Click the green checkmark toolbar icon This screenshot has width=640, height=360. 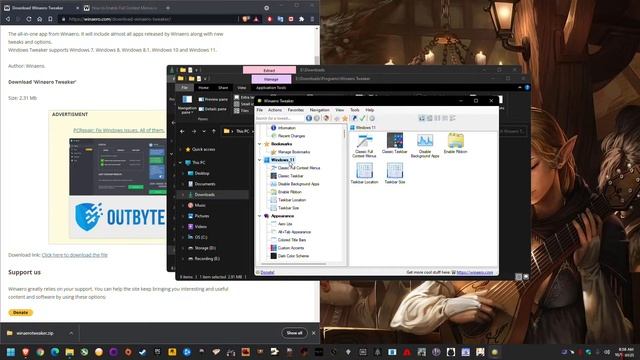362,118
